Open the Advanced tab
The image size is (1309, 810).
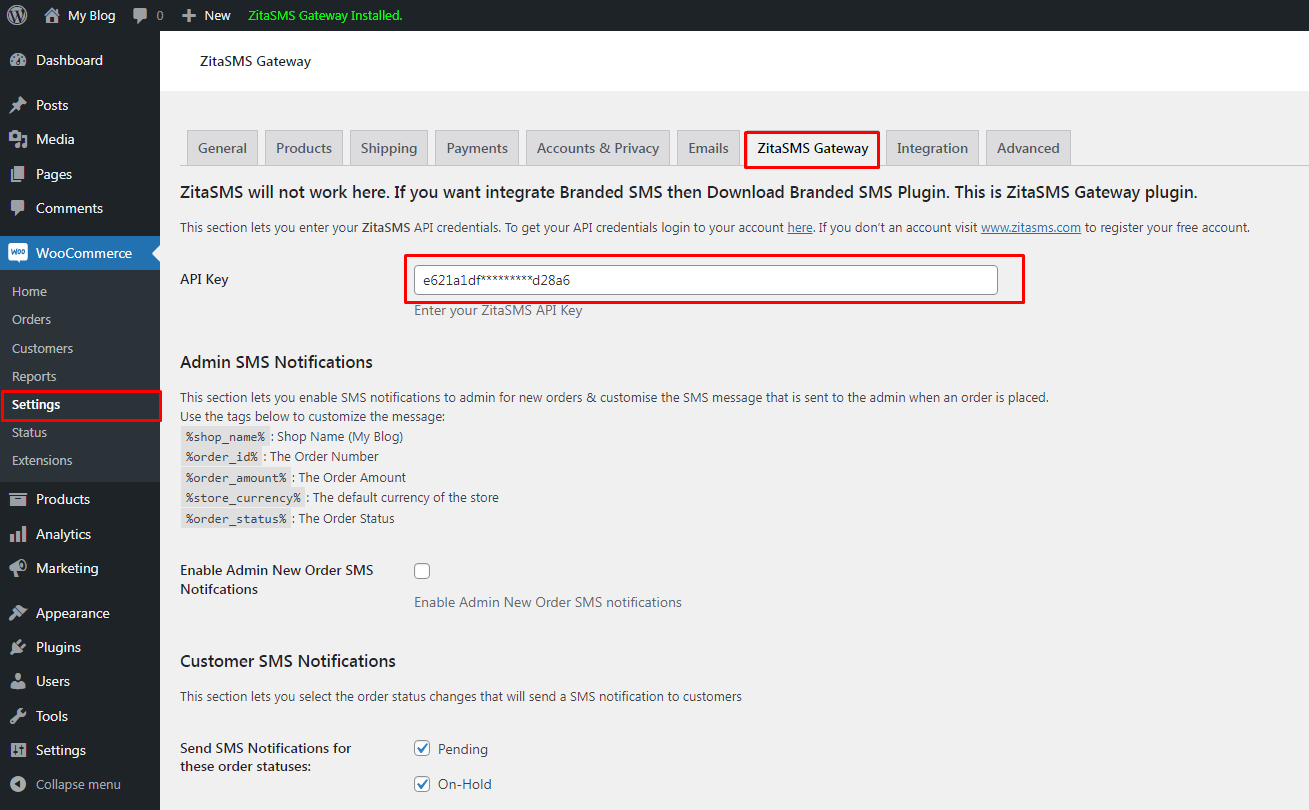1028,148
